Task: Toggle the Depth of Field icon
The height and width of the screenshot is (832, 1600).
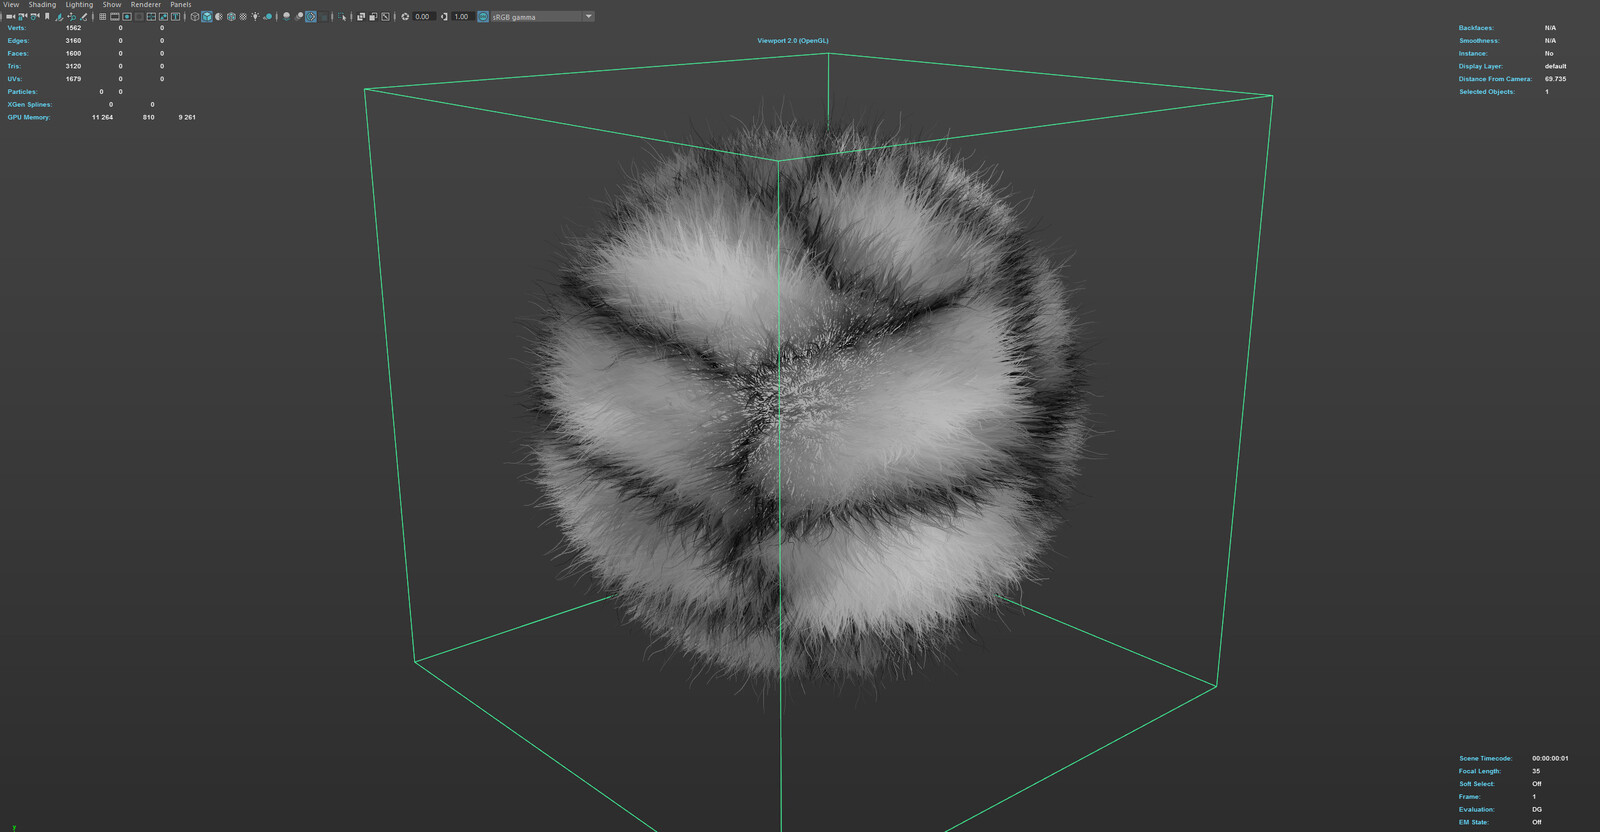Action: [x=323, y=16]
